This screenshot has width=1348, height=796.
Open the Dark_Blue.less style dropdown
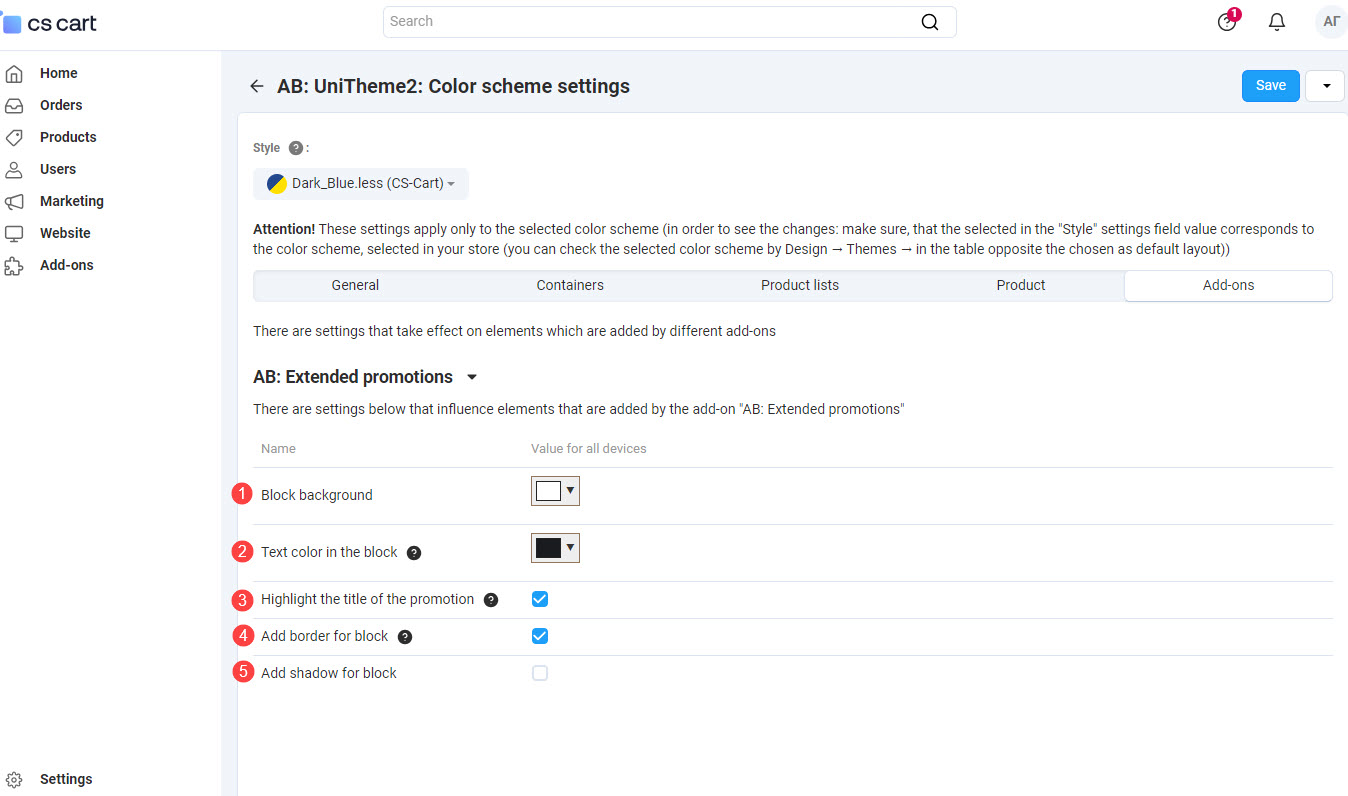361,183
